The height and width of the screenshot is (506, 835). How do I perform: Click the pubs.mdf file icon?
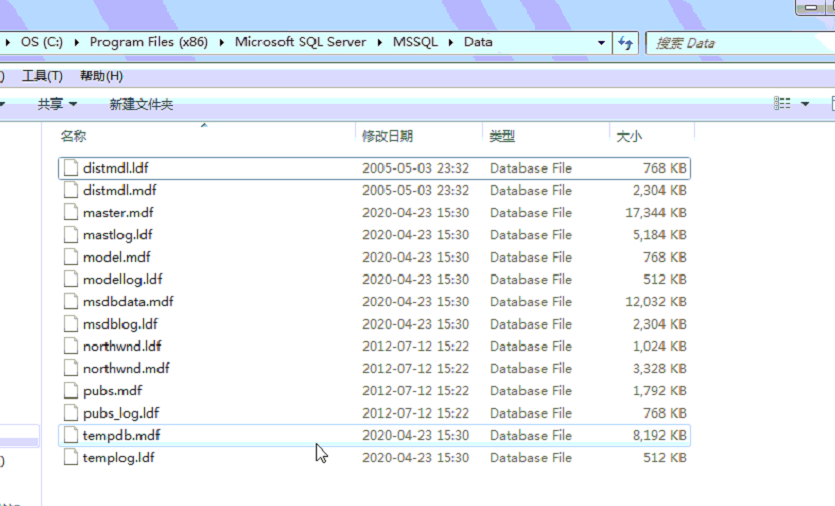click(71, 391)
